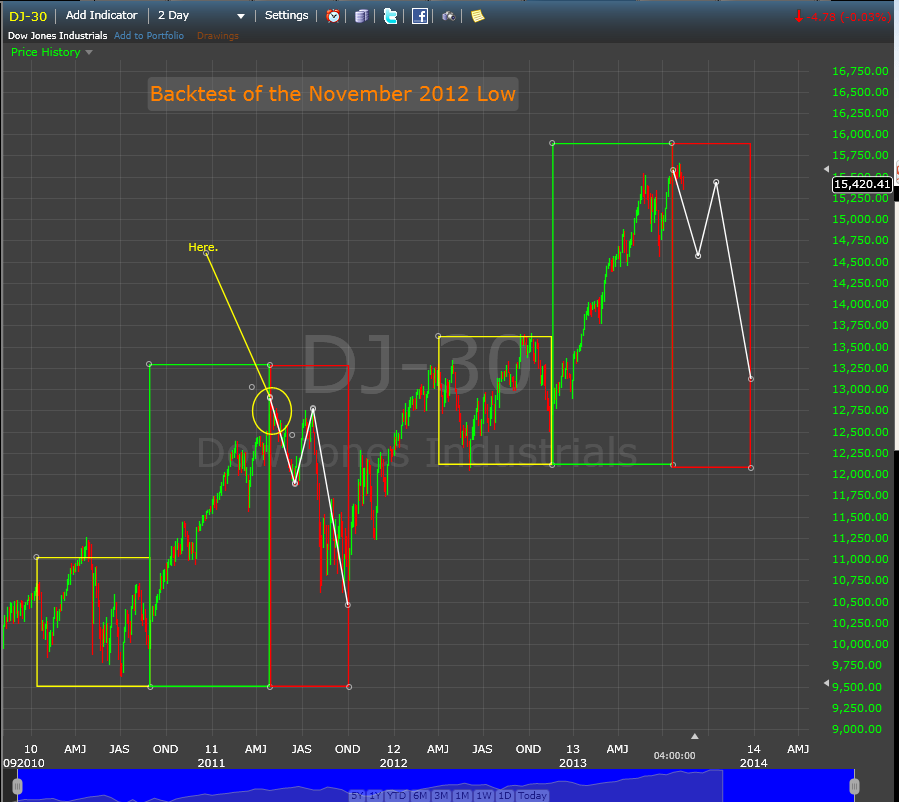The width and height of the screenshot is (899, 802).
Task: Expand the Price History dropdown arrow
Action: tap(89, 52)
